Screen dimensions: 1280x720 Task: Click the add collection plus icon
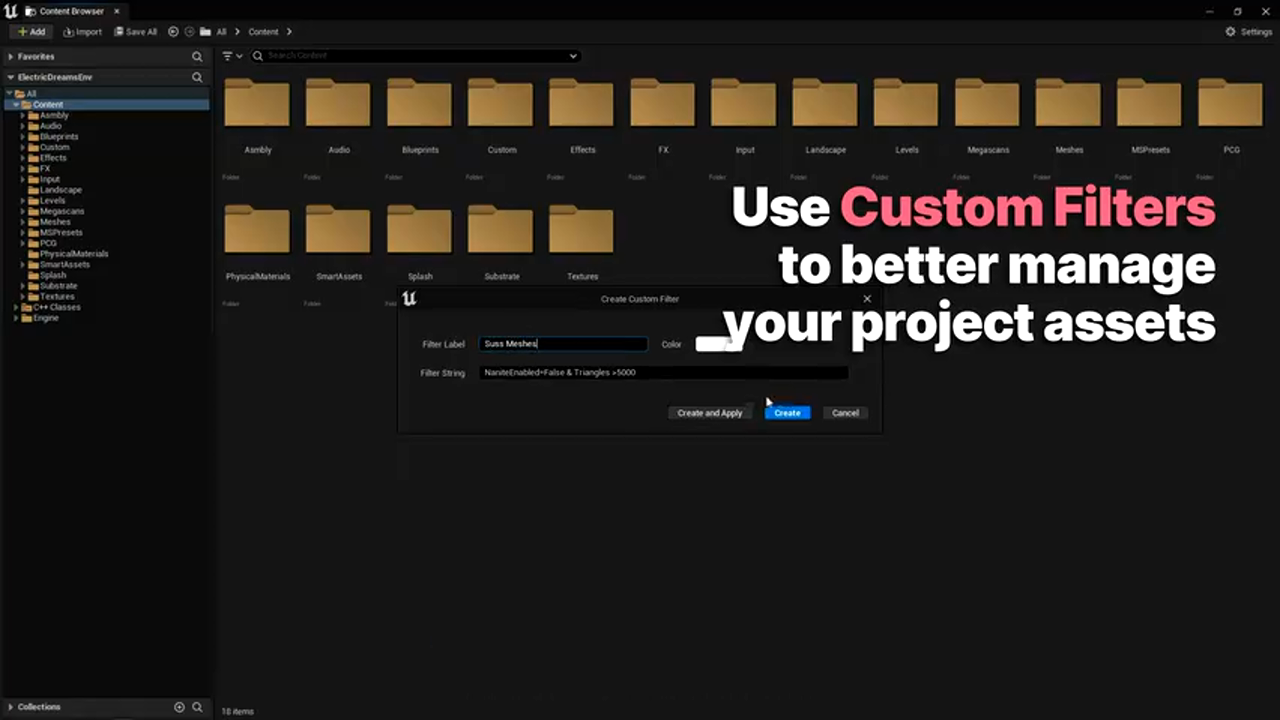pyautogui.click(x=180, y=707)
